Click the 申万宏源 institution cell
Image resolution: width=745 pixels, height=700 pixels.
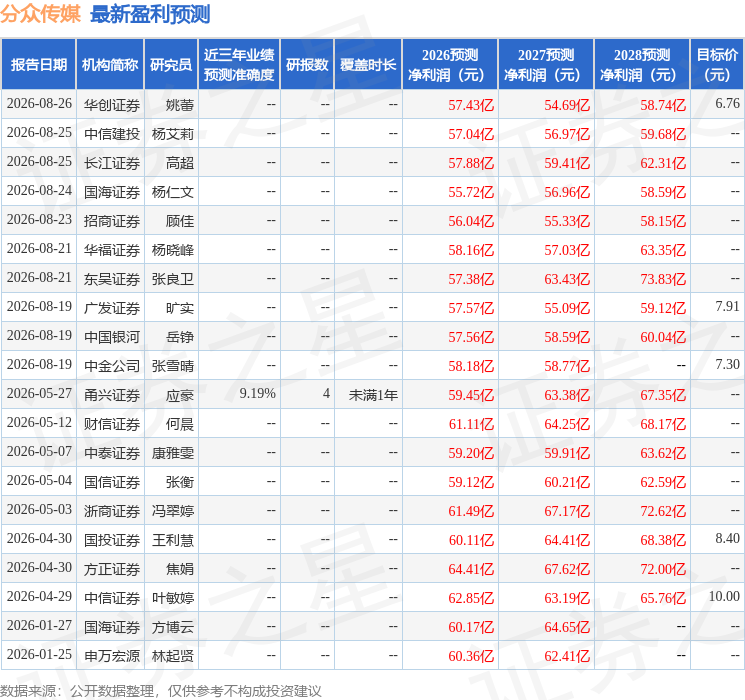[x=112, y=656]
